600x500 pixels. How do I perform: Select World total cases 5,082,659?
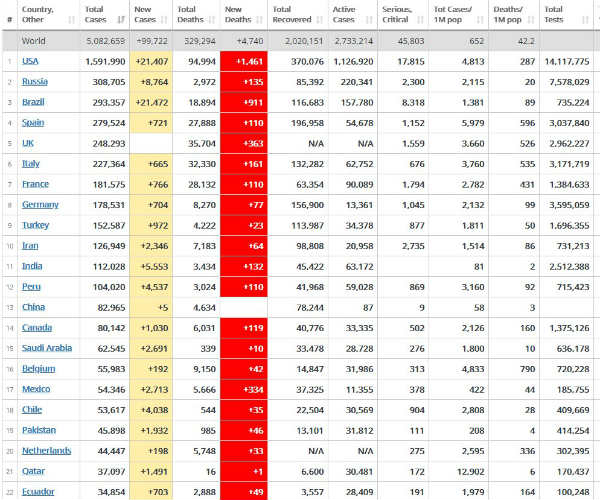[x=106, y=41]
